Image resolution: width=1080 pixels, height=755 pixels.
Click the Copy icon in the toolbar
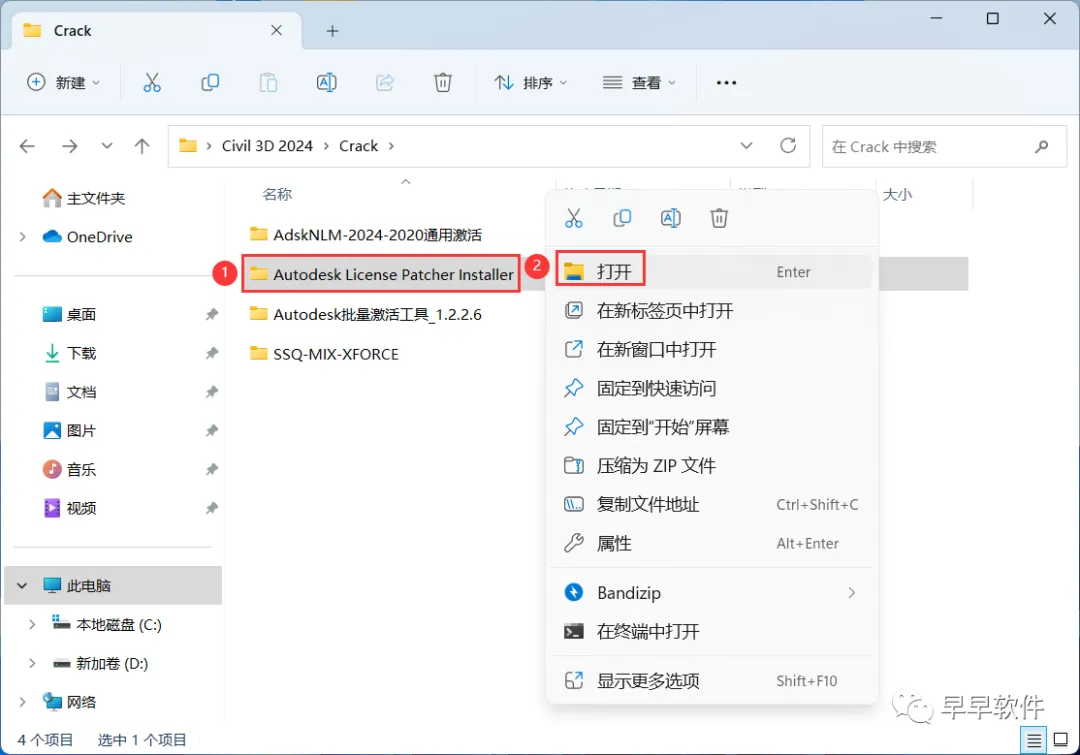click(210, 83)
